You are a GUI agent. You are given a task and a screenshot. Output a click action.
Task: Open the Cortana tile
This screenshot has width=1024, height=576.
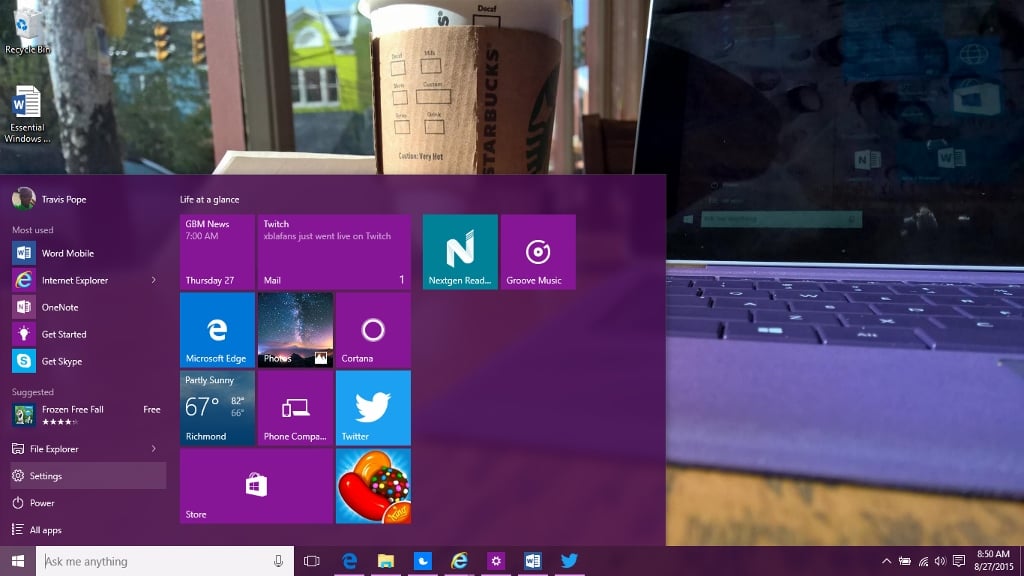click(374, 330)
